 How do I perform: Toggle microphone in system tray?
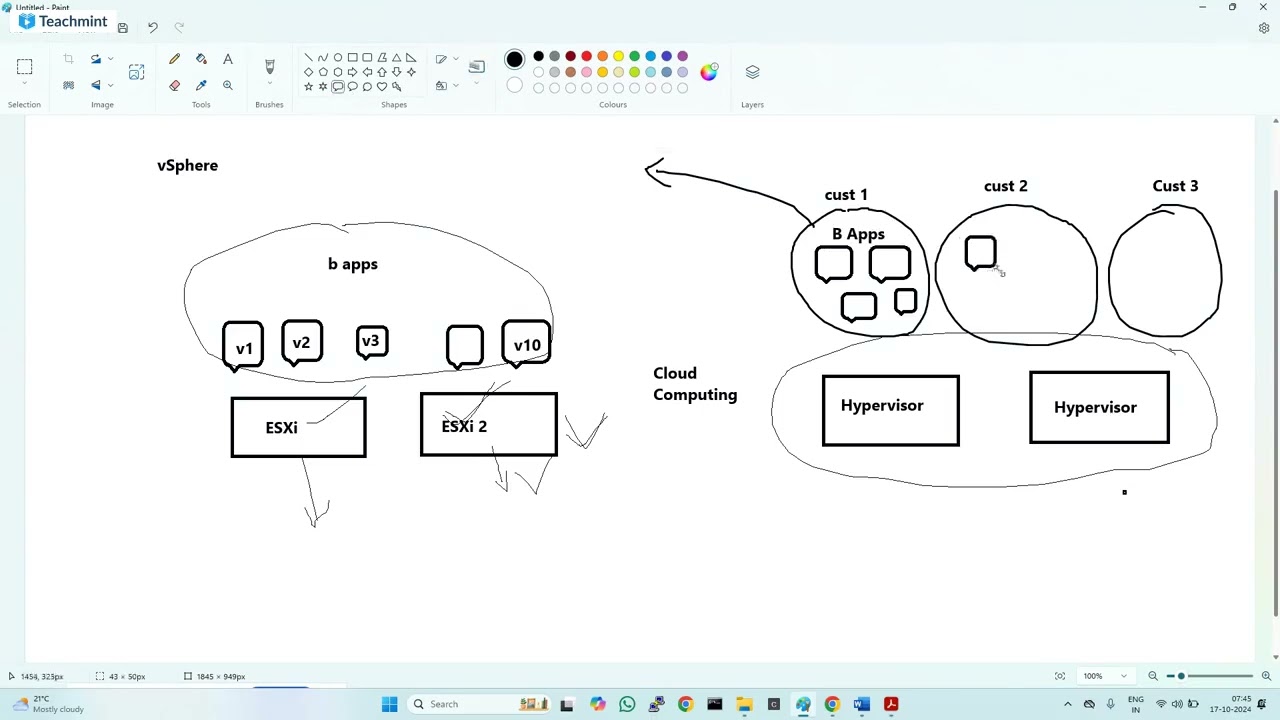(x=1110, y=704)
